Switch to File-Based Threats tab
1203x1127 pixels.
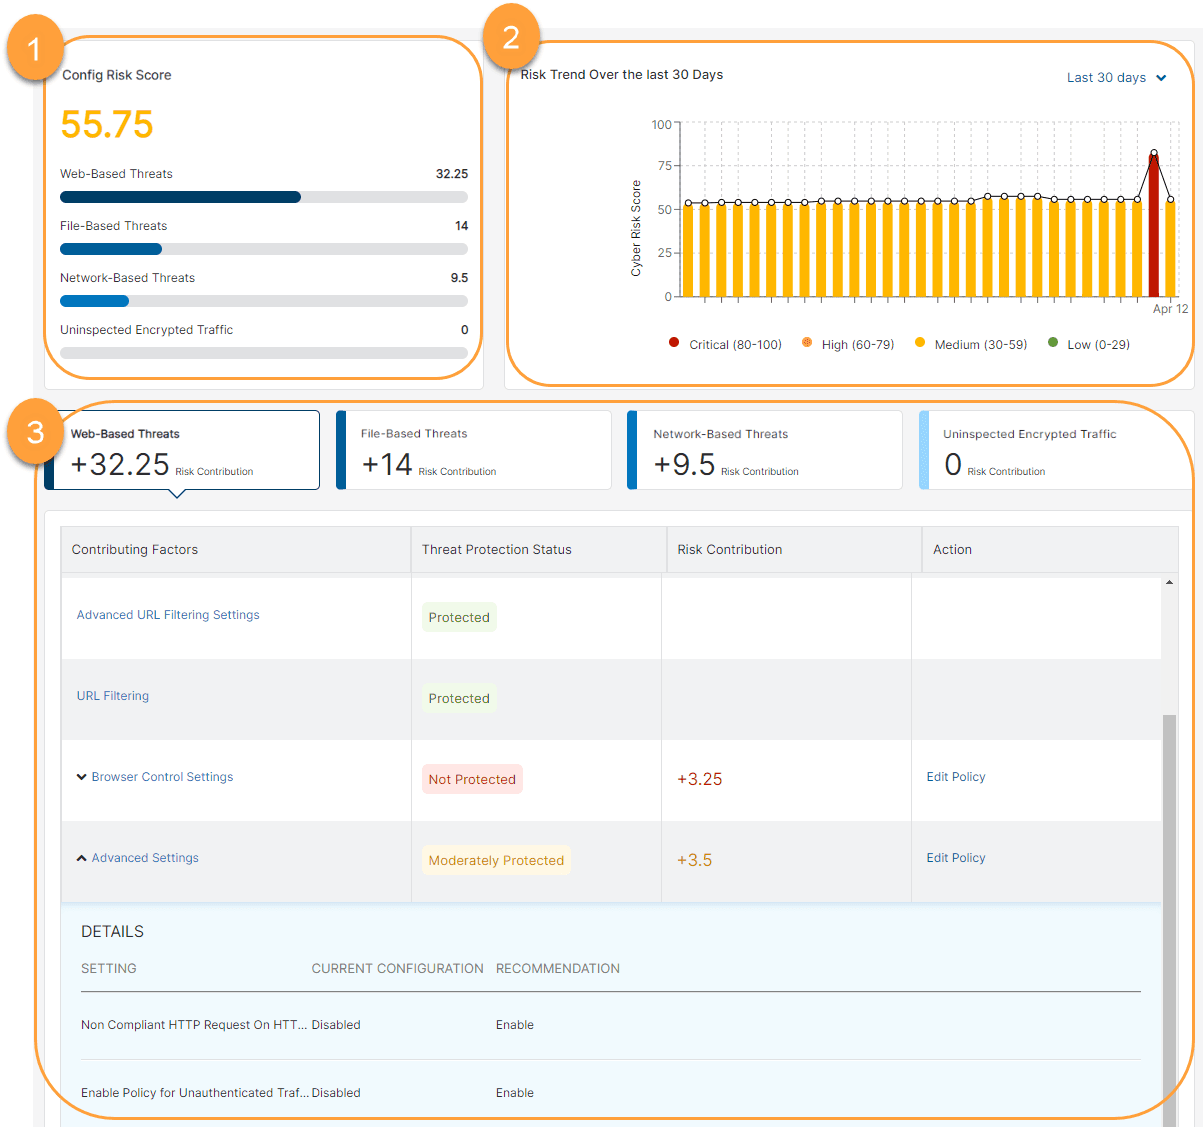point(474,450)
